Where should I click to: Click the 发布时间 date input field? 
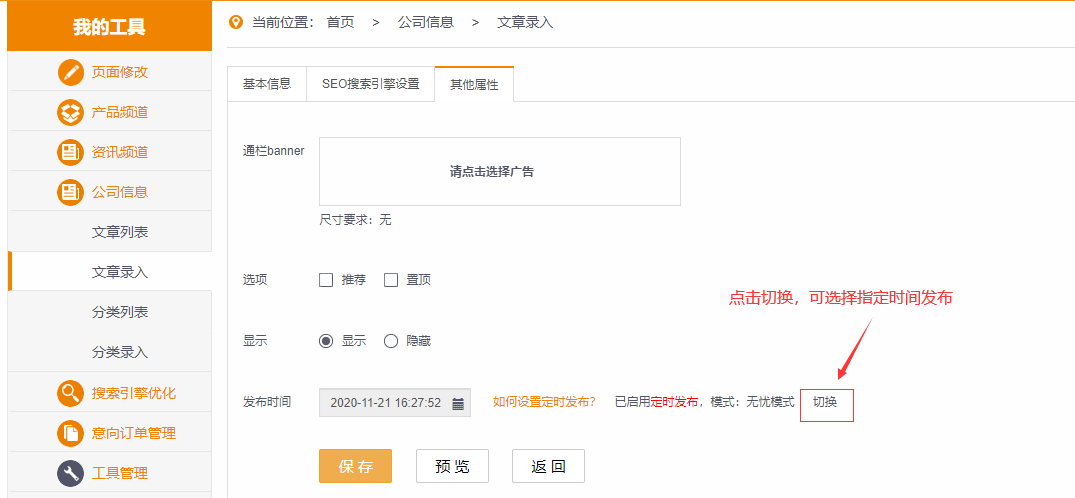[395, 403]
